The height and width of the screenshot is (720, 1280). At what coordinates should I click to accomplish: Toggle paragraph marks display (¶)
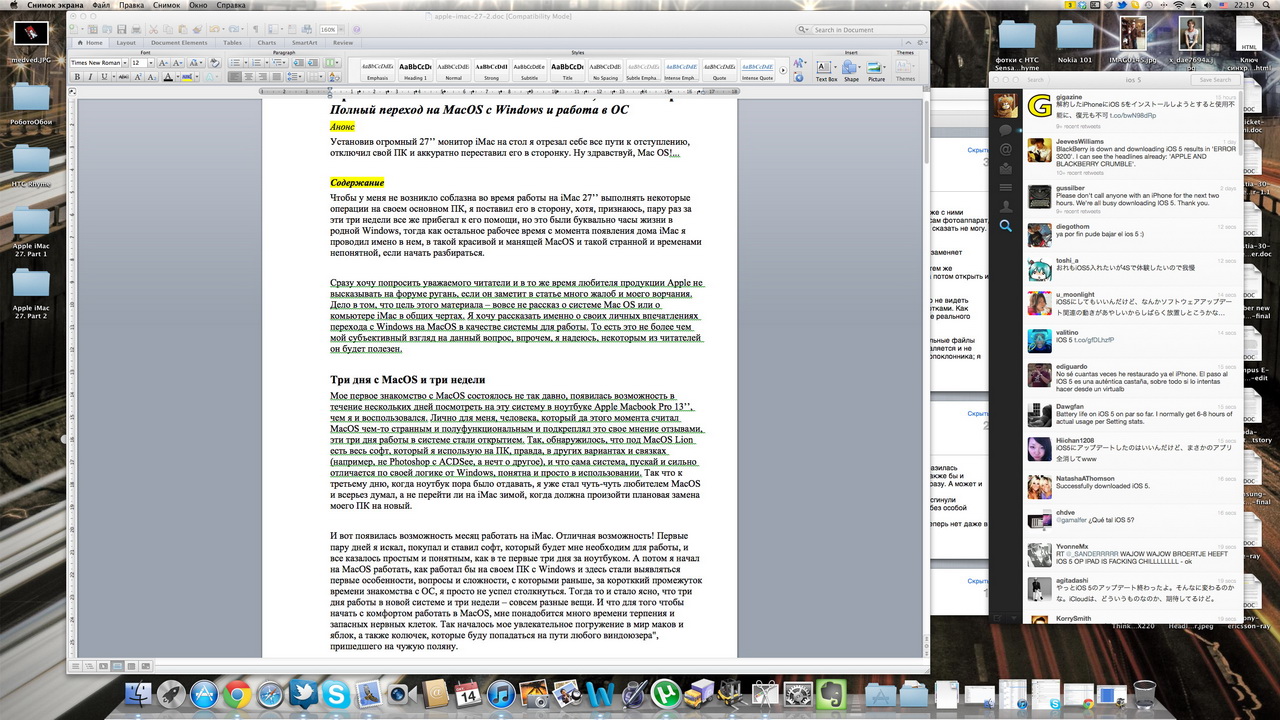pyautogui.click(x=255, y=30)
